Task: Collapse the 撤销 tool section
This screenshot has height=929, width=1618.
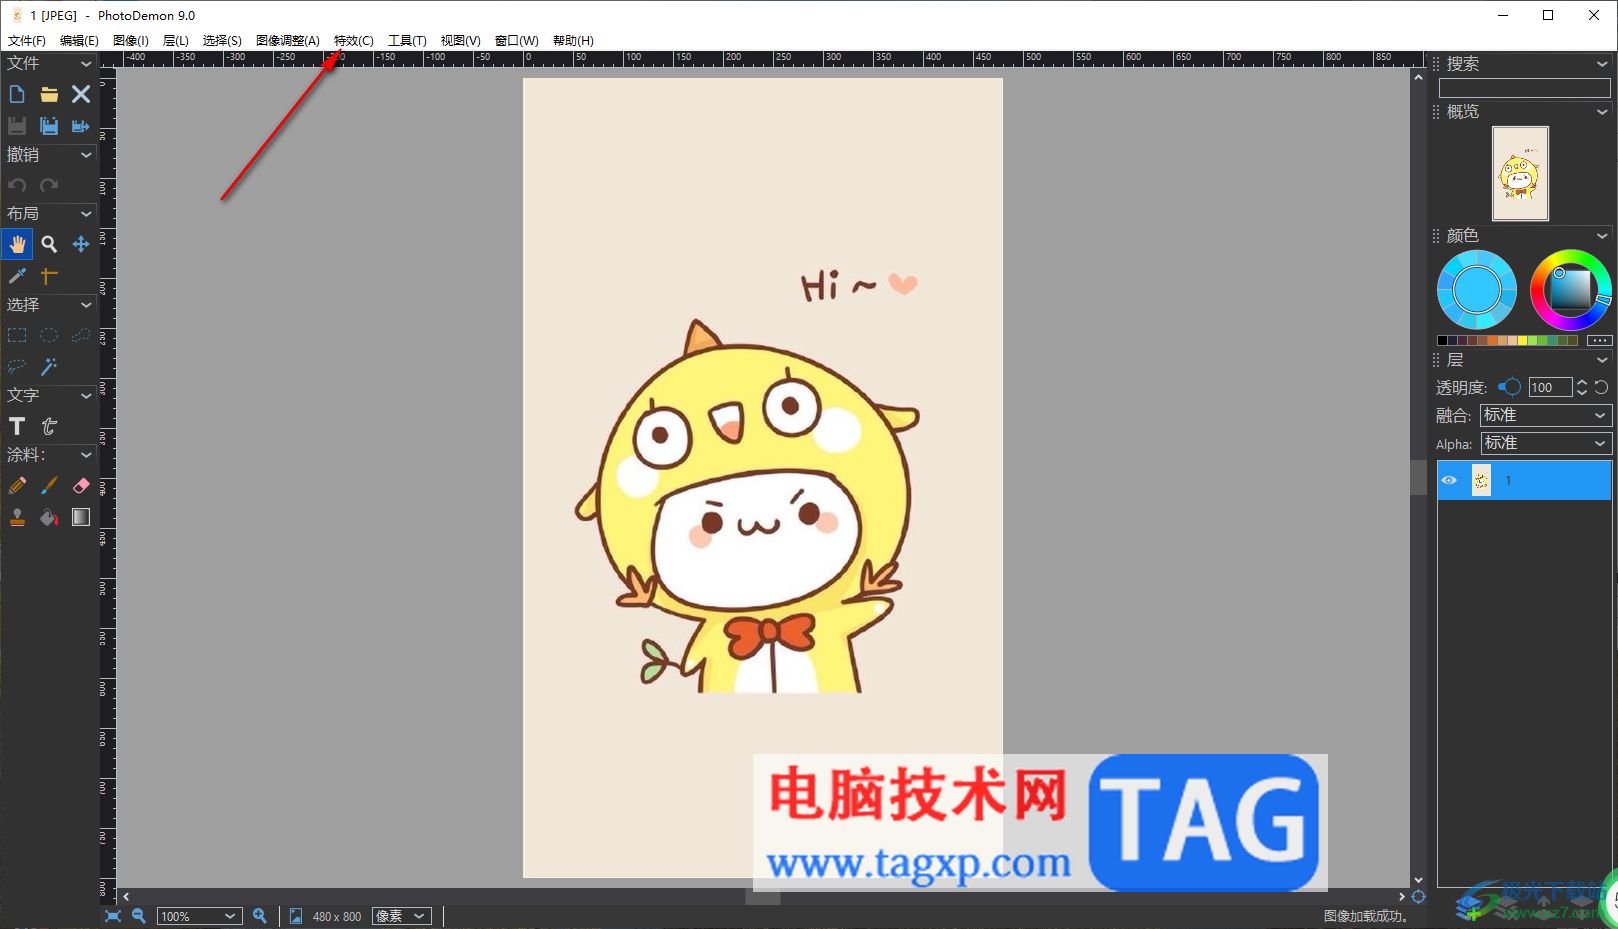Action: [86, 155]
